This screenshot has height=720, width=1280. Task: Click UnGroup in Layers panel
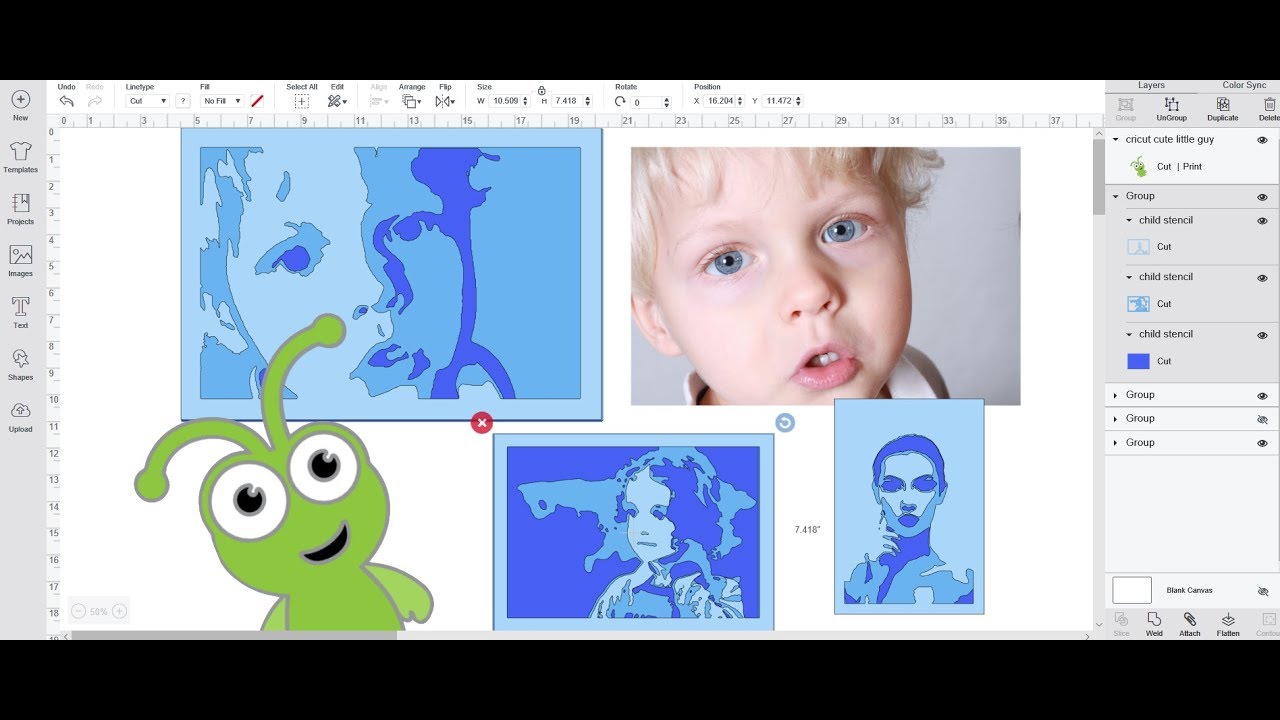[x=1171, y=108]
